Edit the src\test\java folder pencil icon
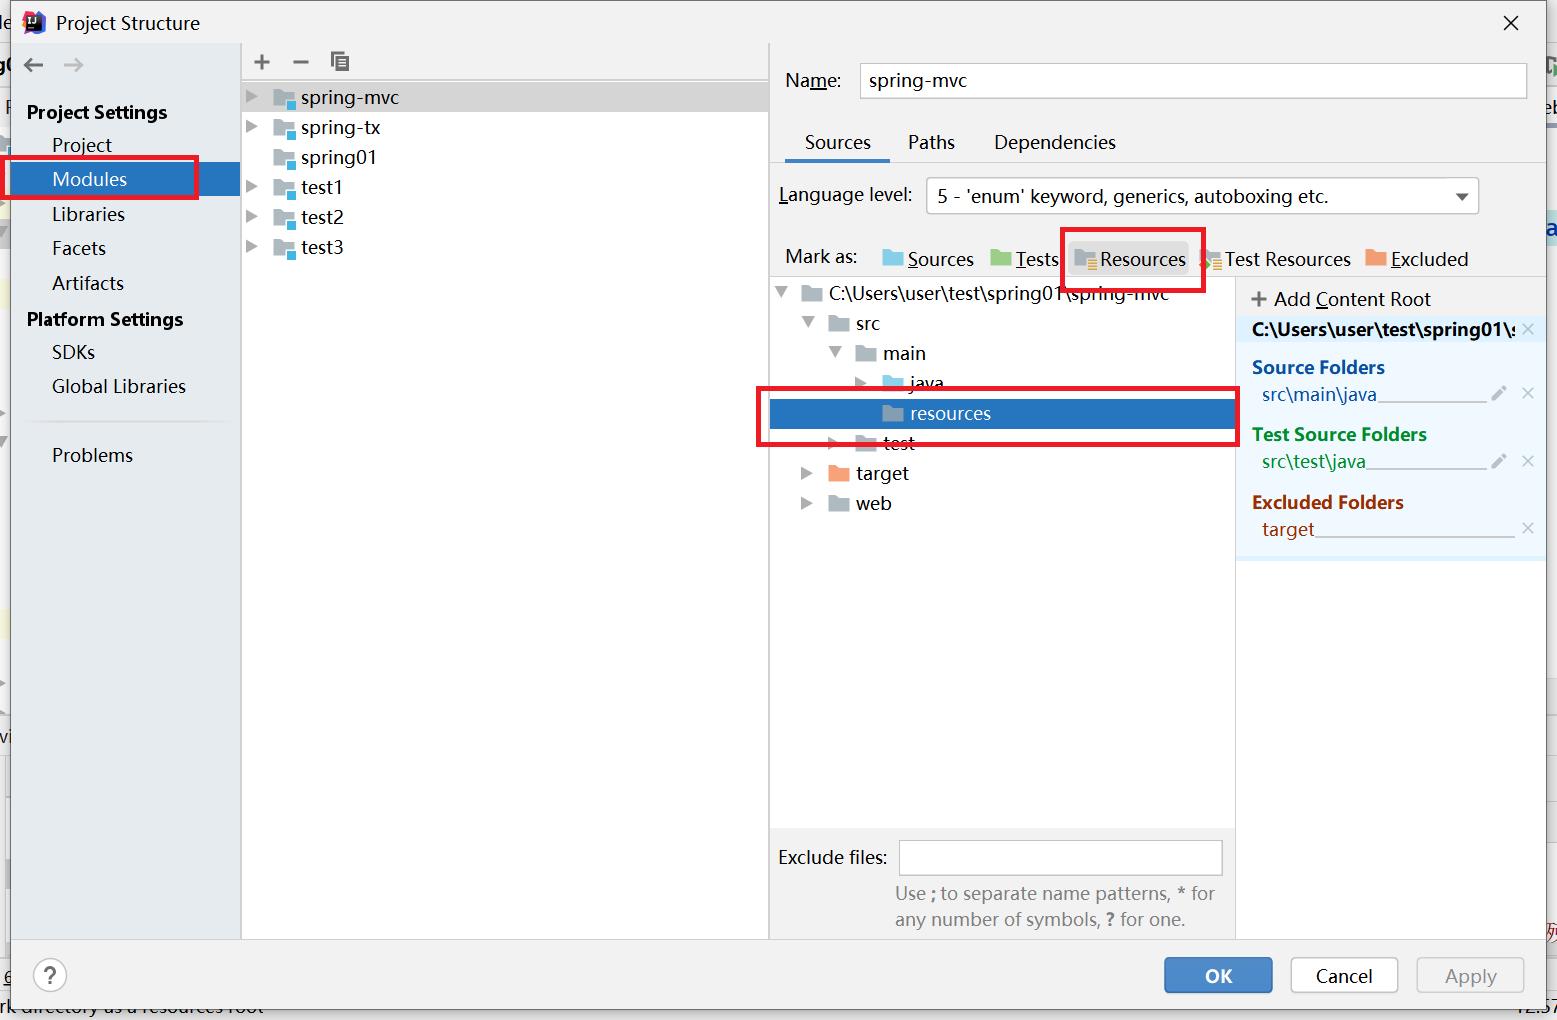This screenshot has width=1557, height=1020. coord(1498,461)
